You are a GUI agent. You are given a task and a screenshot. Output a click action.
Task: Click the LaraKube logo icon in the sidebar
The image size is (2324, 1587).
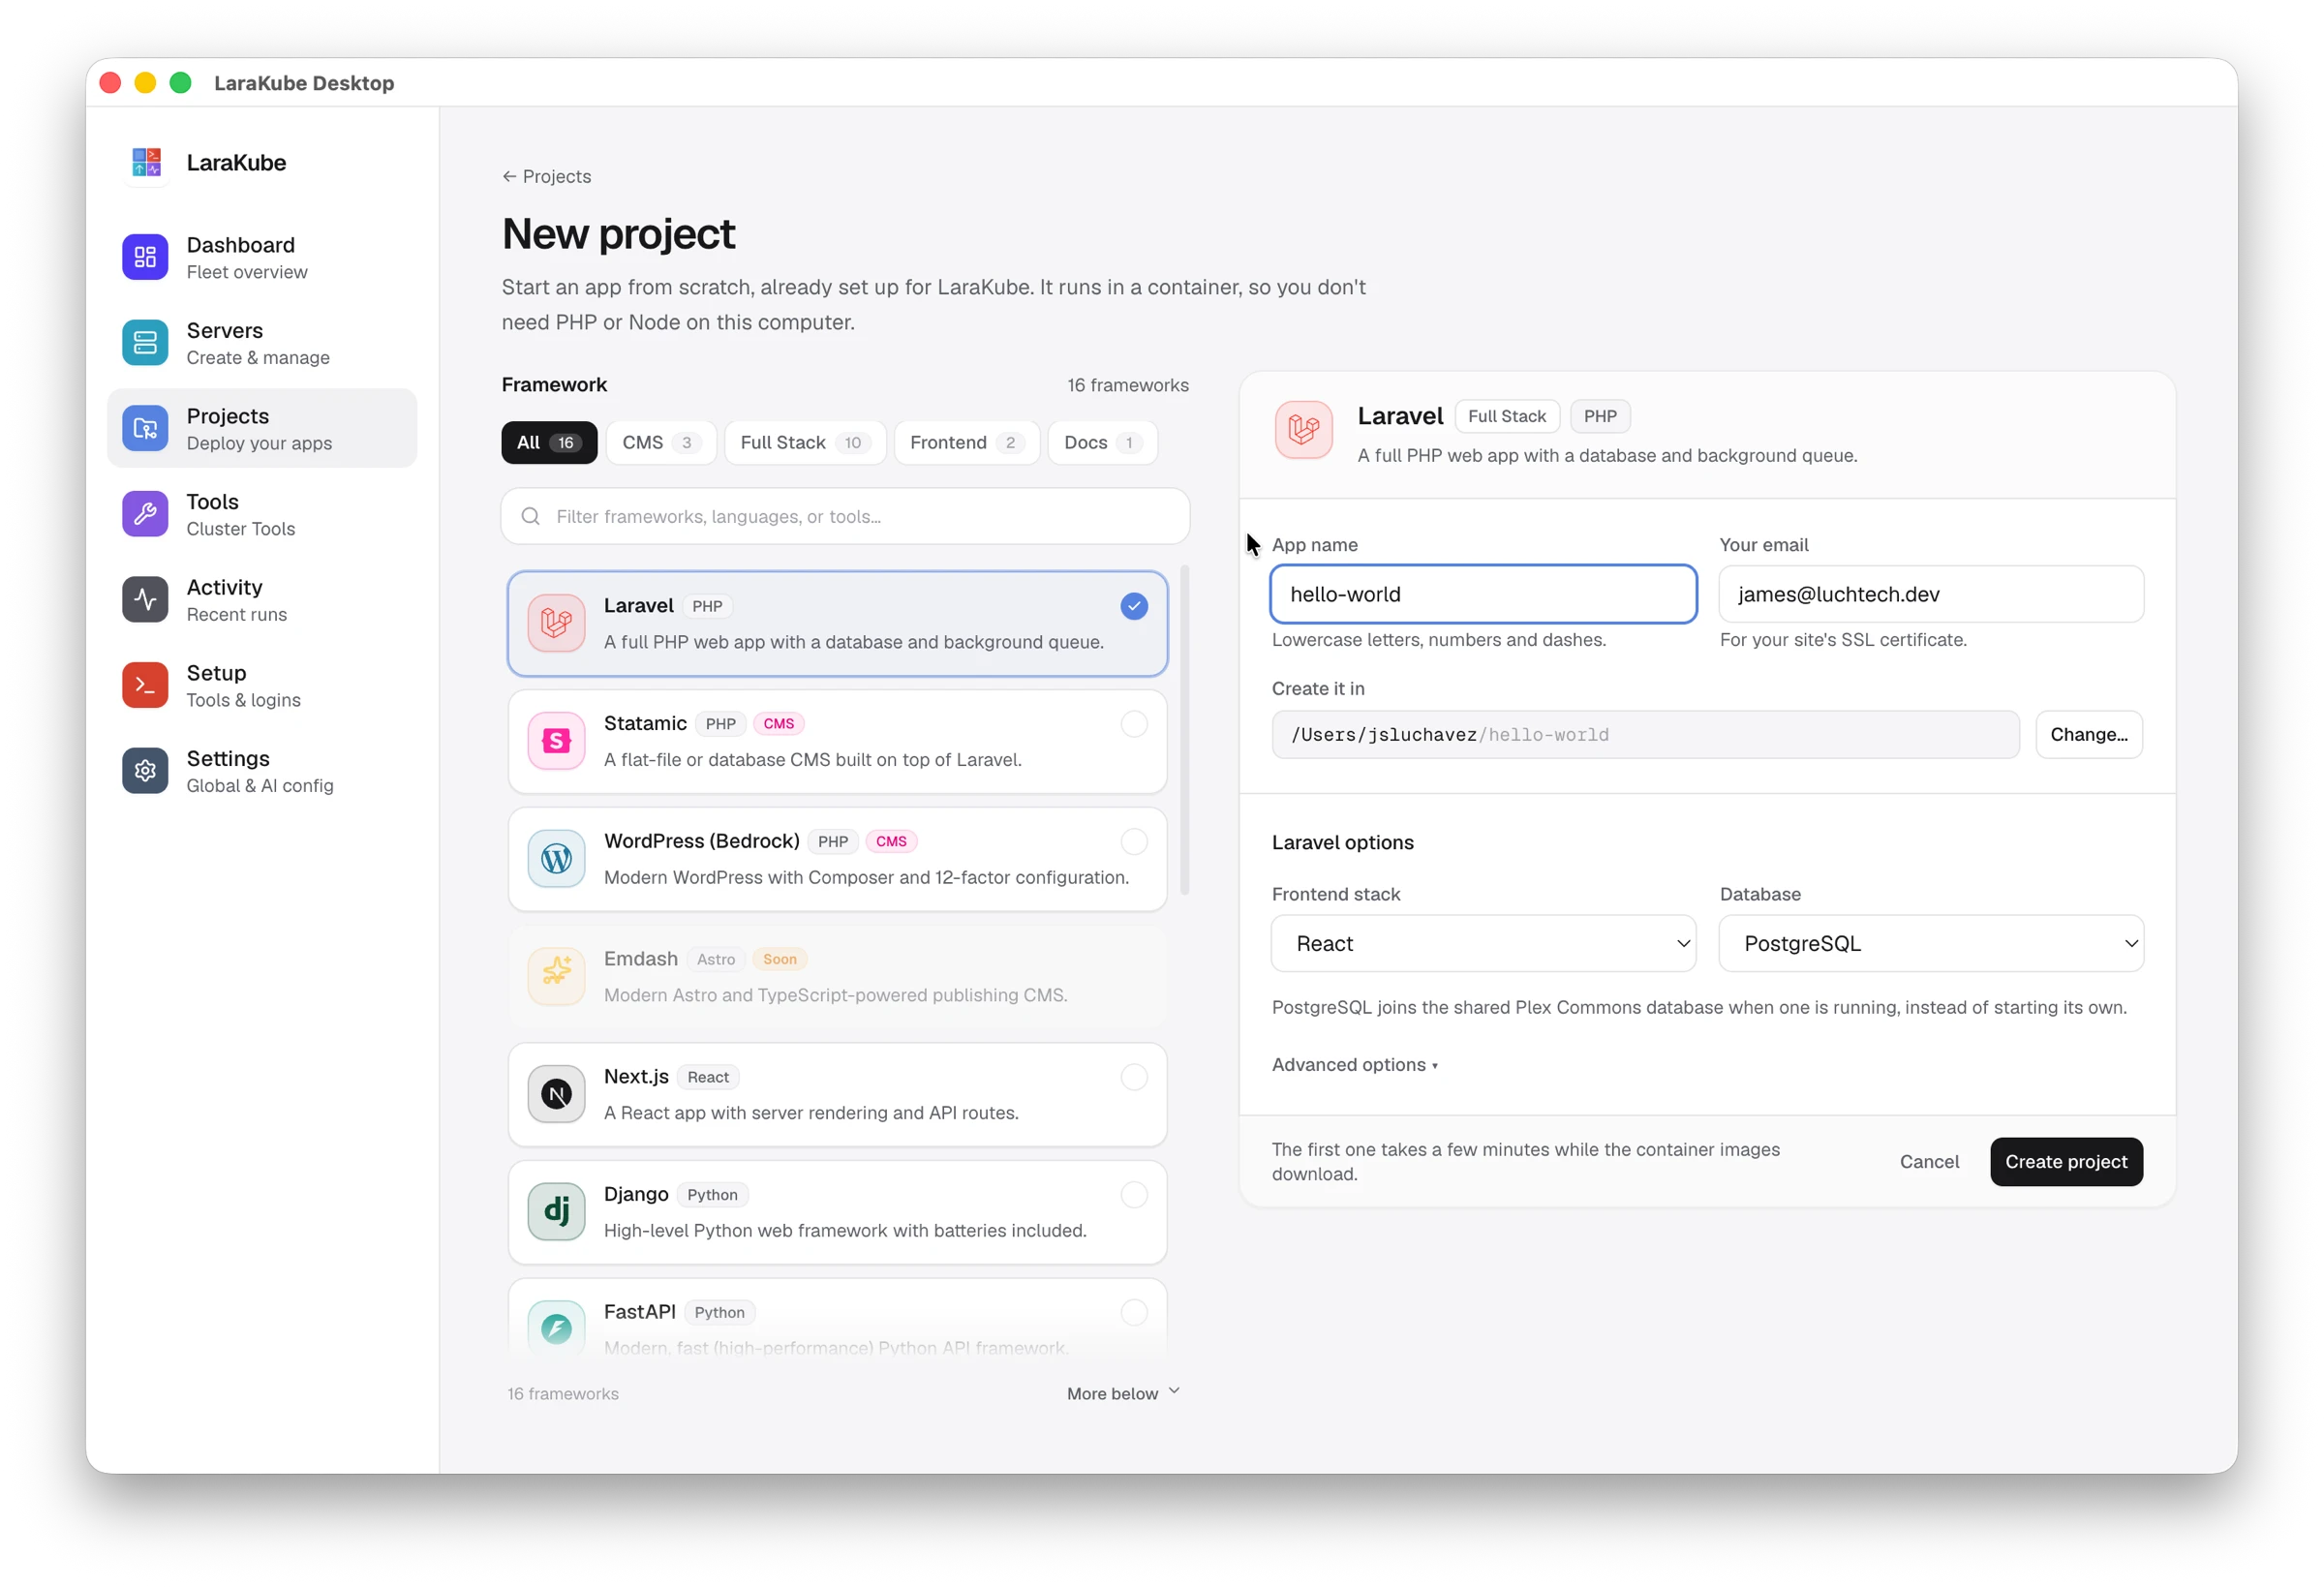point(146,162)
